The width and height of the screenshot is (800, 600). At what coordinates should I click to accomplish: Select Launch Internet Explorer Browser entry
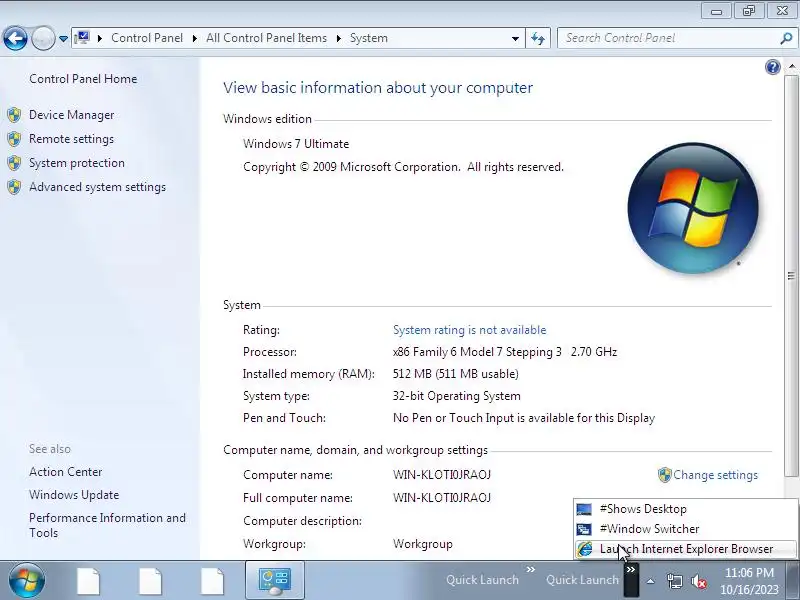pos(685,549)
